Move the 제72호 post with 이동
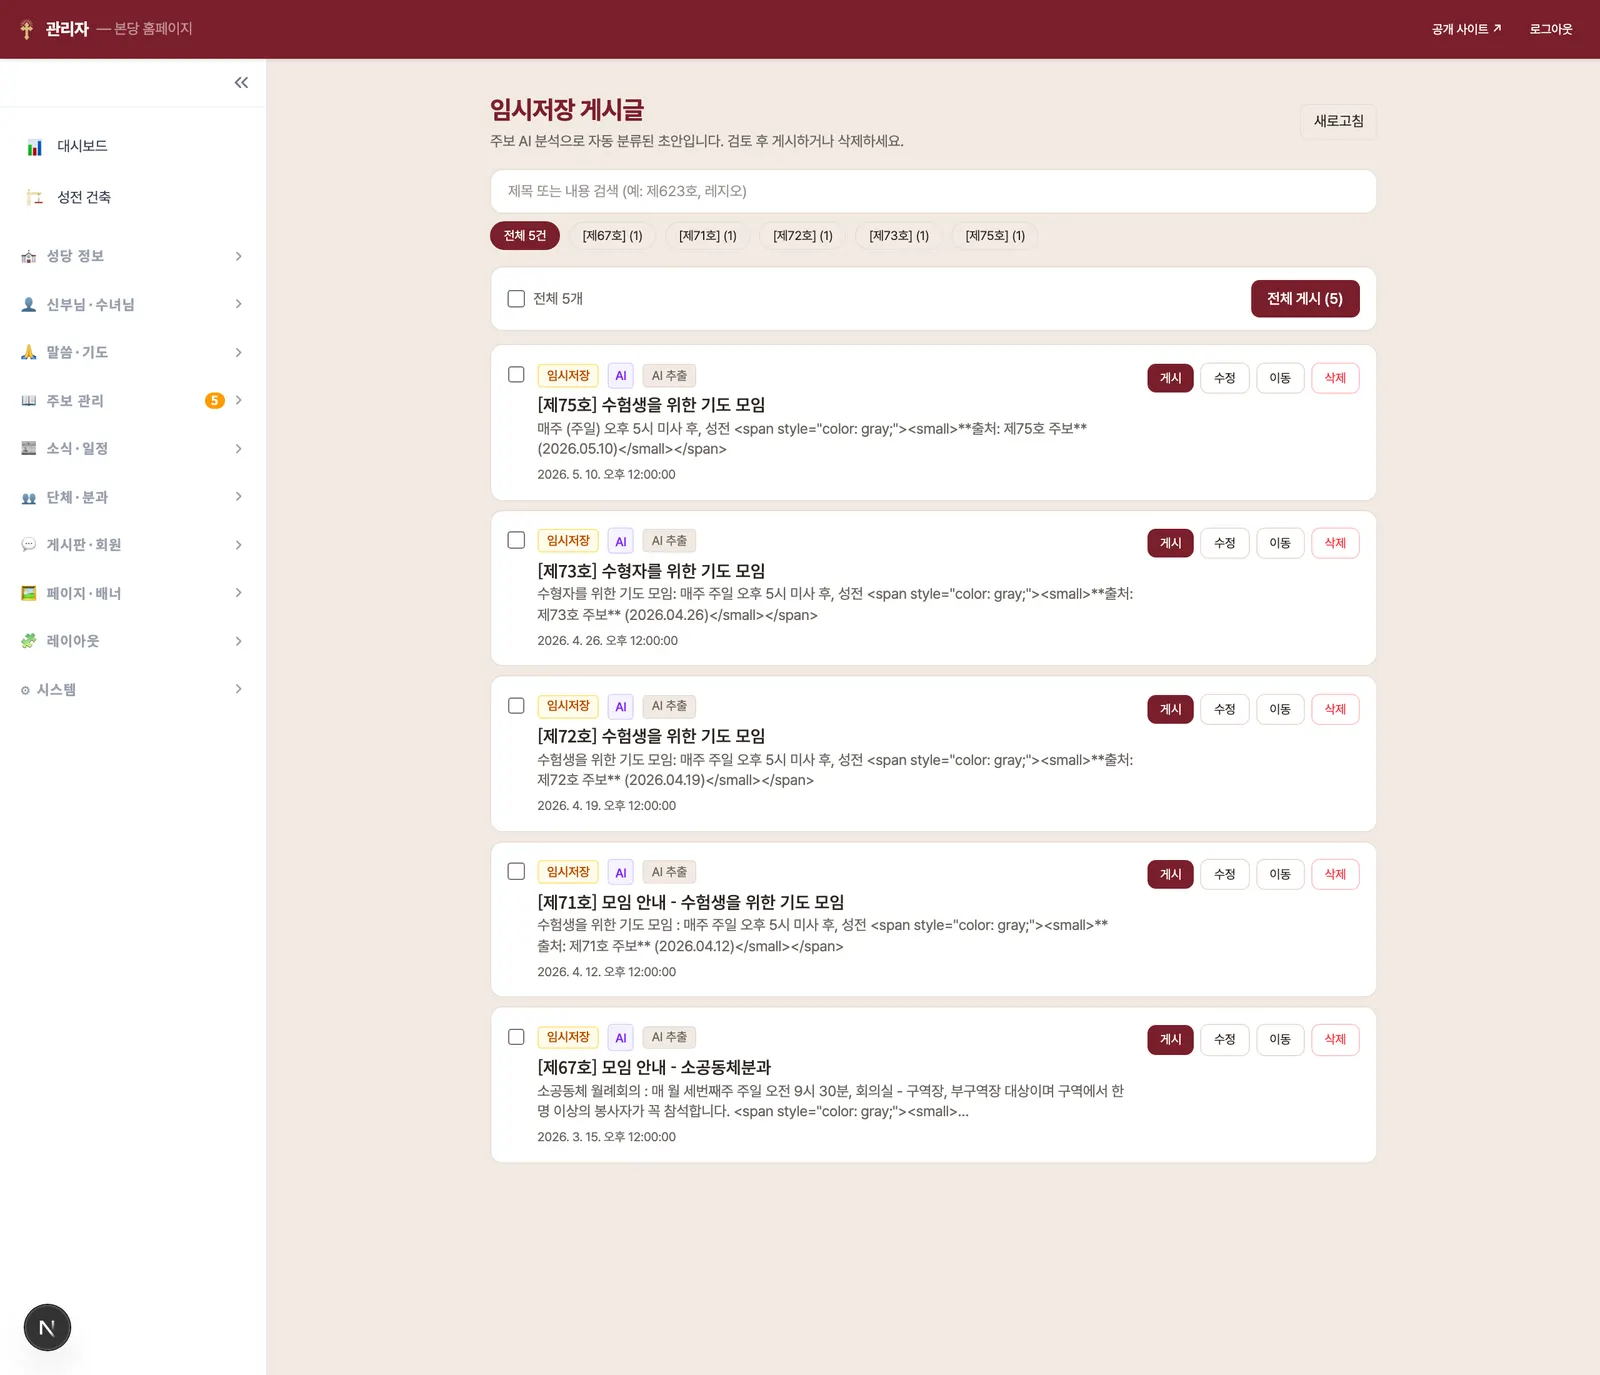 (1280, 709)
